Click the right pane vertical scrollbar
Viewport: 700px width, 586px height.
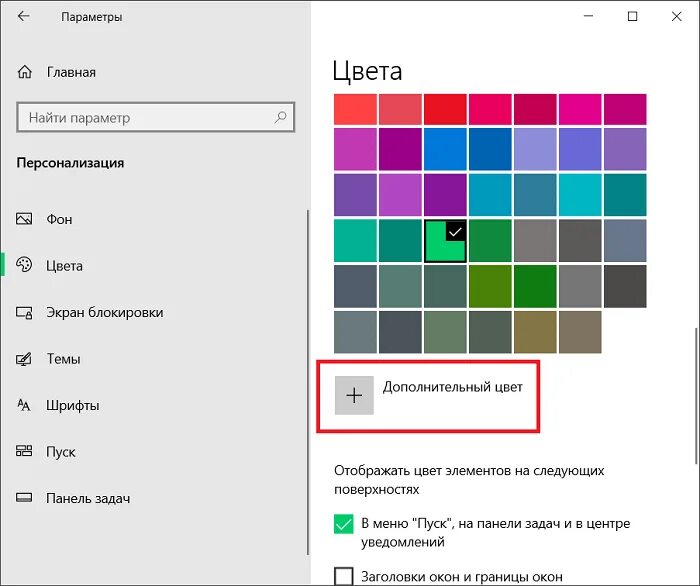(696, 396)
